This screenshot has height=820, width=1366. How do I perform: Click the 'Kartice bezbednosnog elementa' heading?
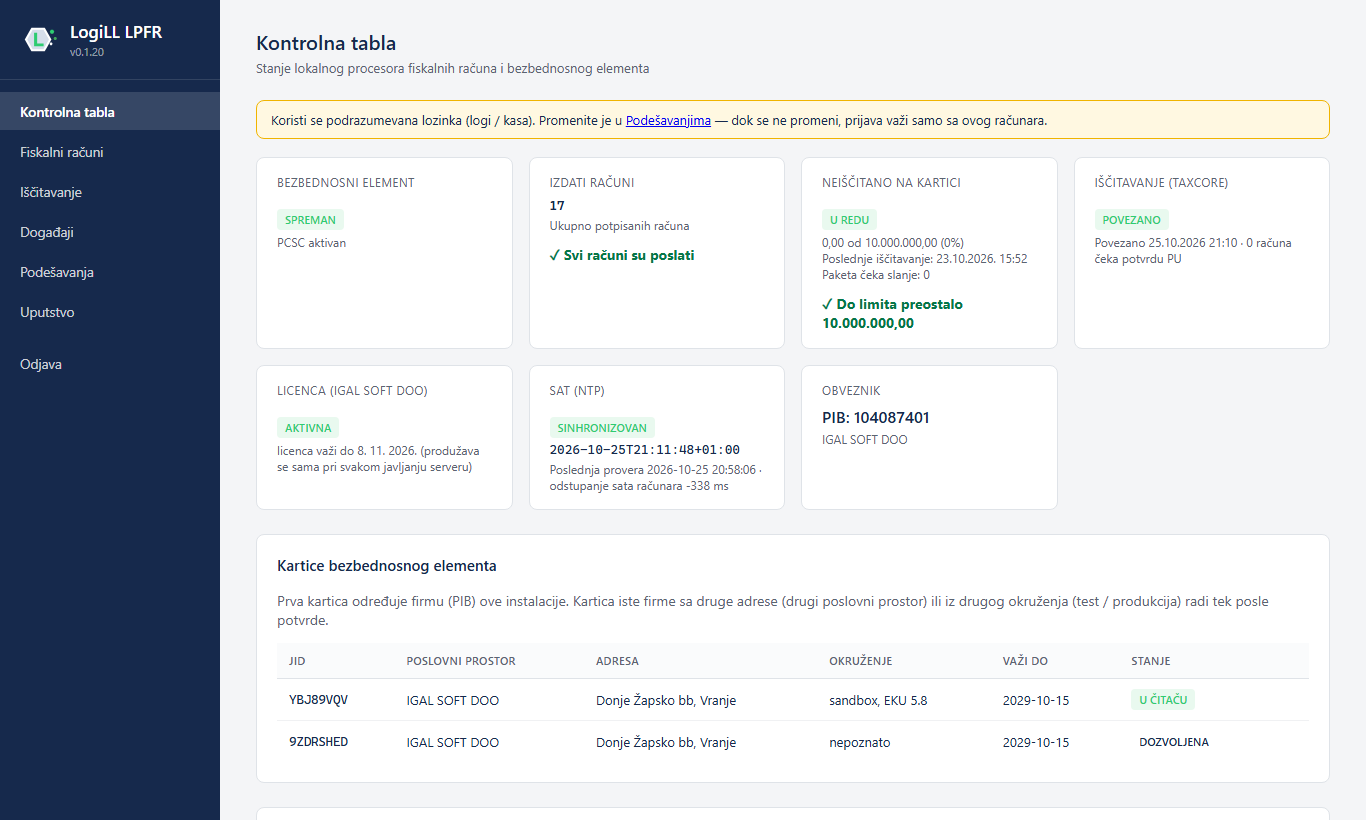[387, 565]
